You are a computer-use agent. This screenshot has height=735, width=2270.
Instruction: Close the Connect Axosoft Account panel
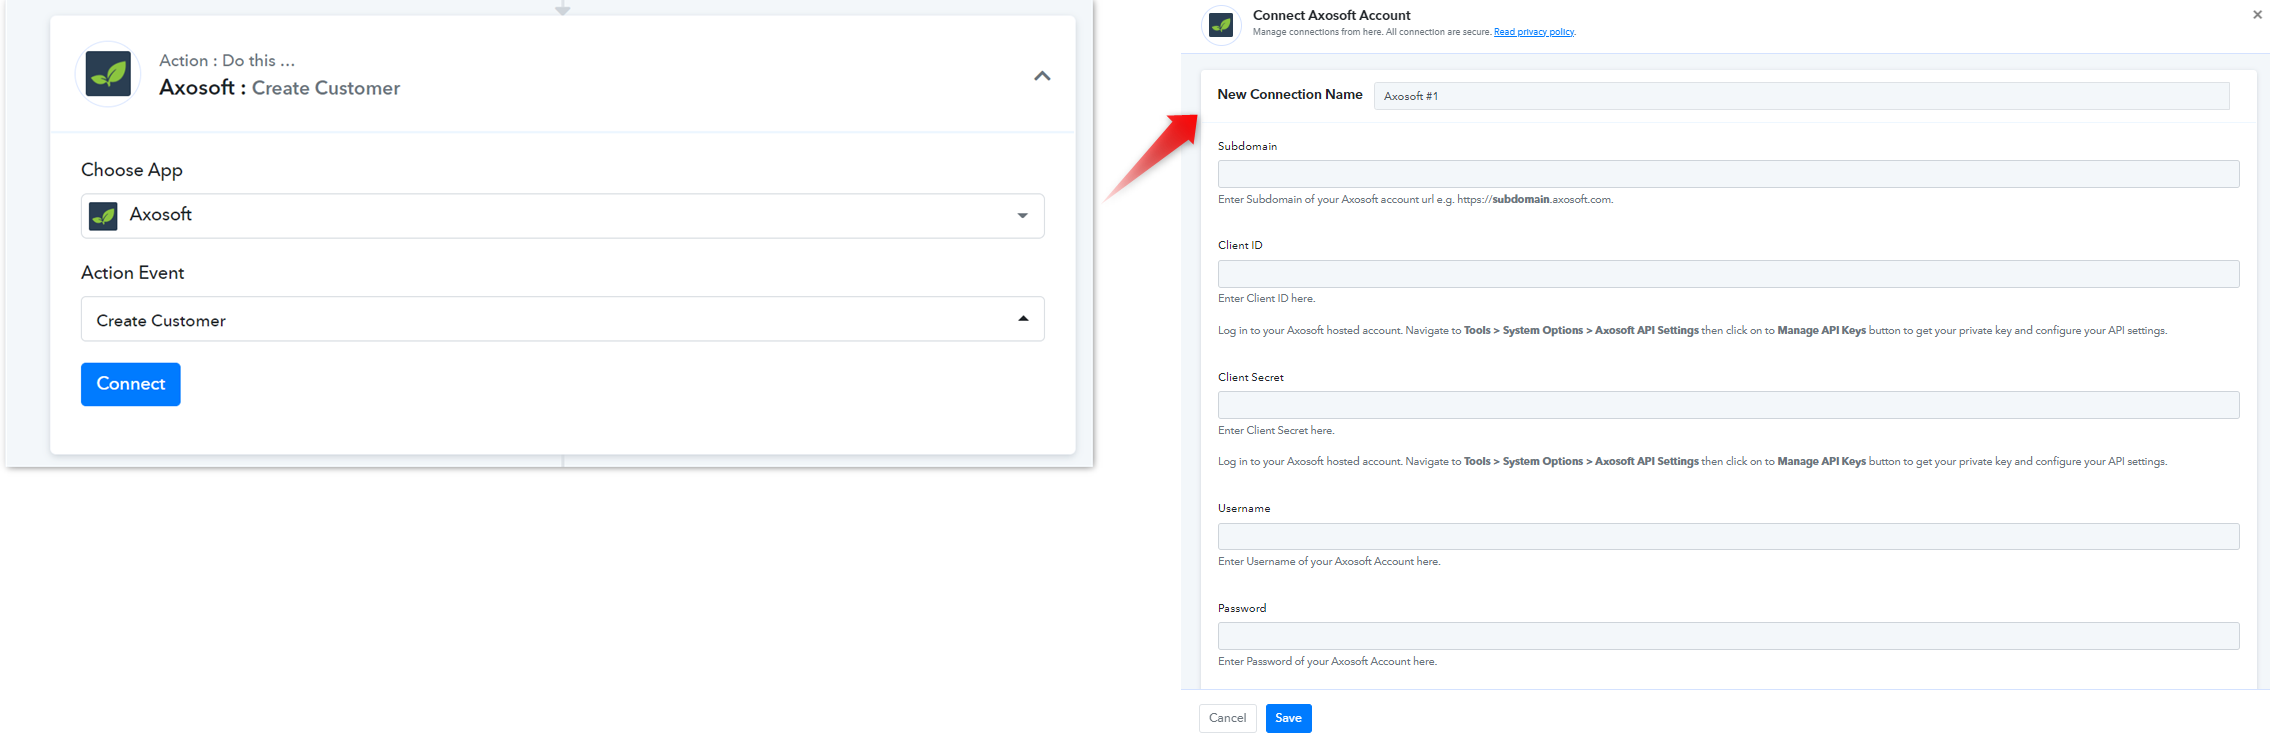[x=2257, y=15]
